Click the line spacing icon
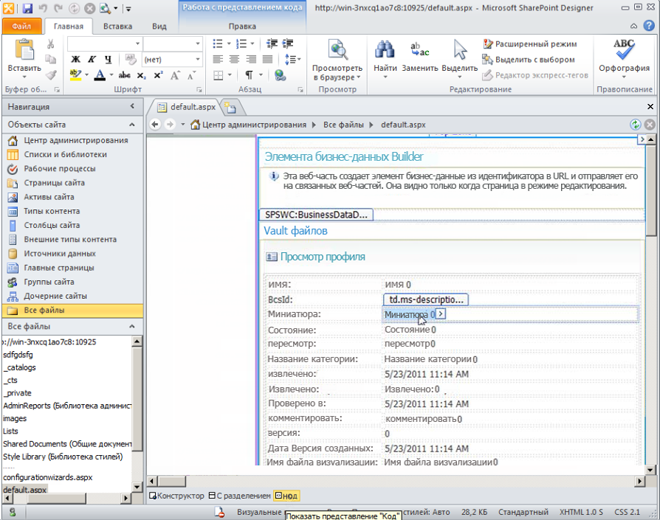This screenshot has width=660, height=520. tap(290, 59)
